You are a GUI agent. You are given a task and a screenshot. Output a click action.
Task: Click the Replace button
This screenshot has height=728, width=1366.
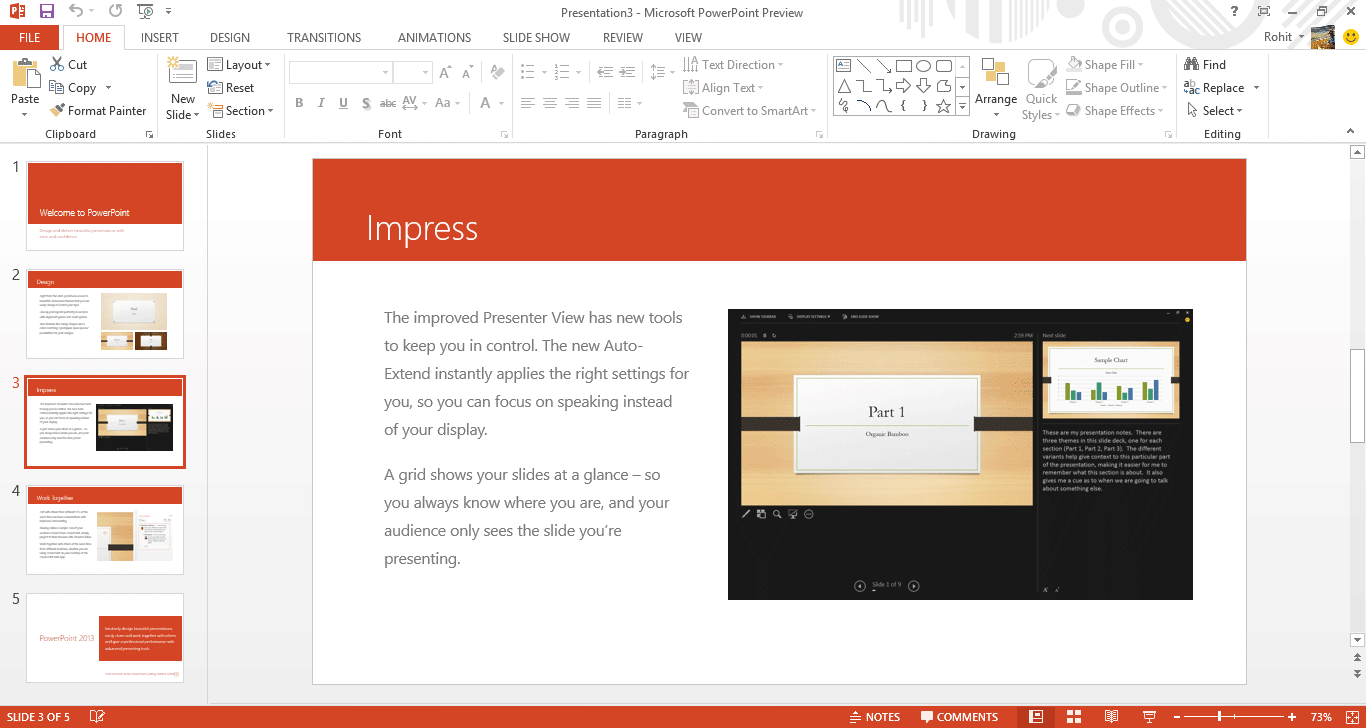pos(1214,88)
